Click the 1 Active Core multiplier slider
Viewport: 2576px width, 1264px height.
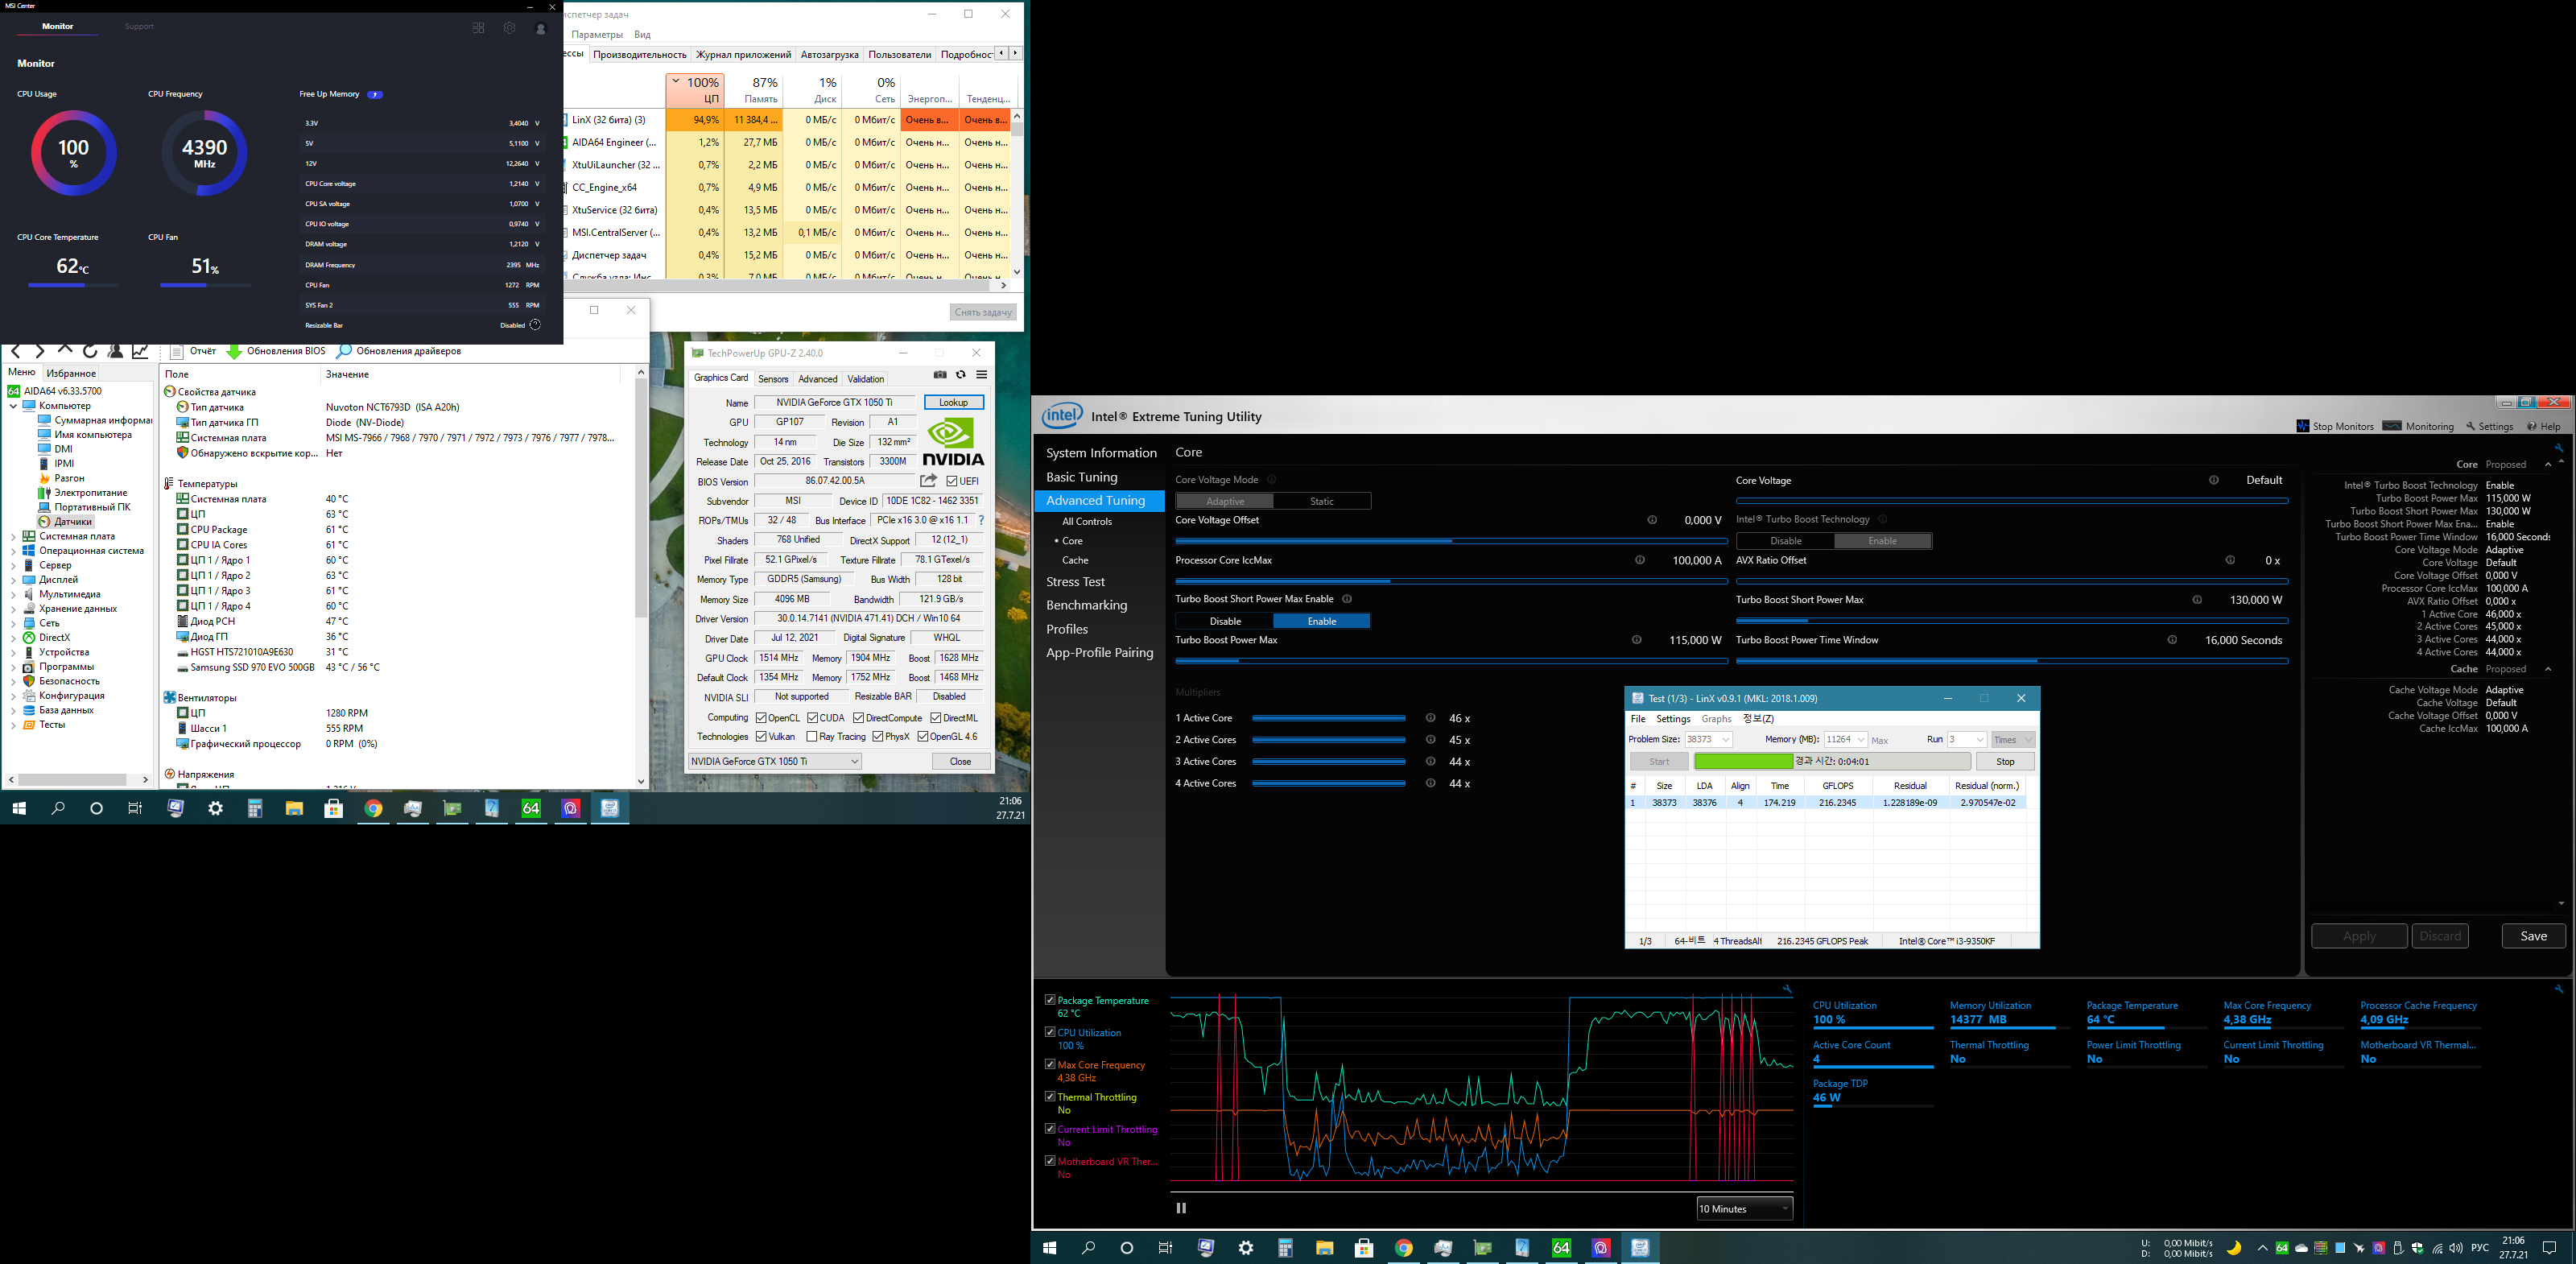[x=1328, y=718]
